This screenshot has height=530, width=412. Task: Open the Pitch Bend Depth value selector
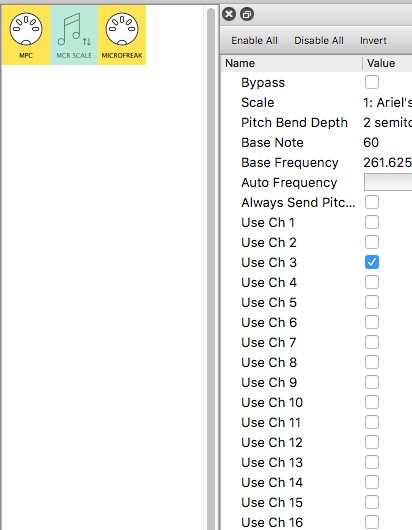(387, 122)
